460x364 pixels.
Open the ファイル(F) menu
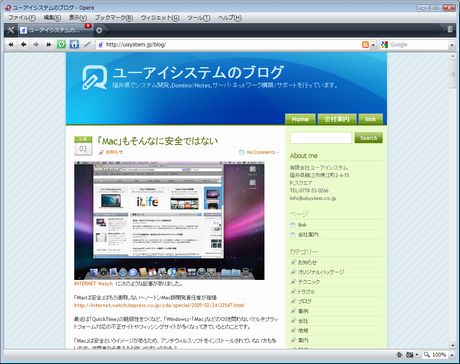[22, 18]
